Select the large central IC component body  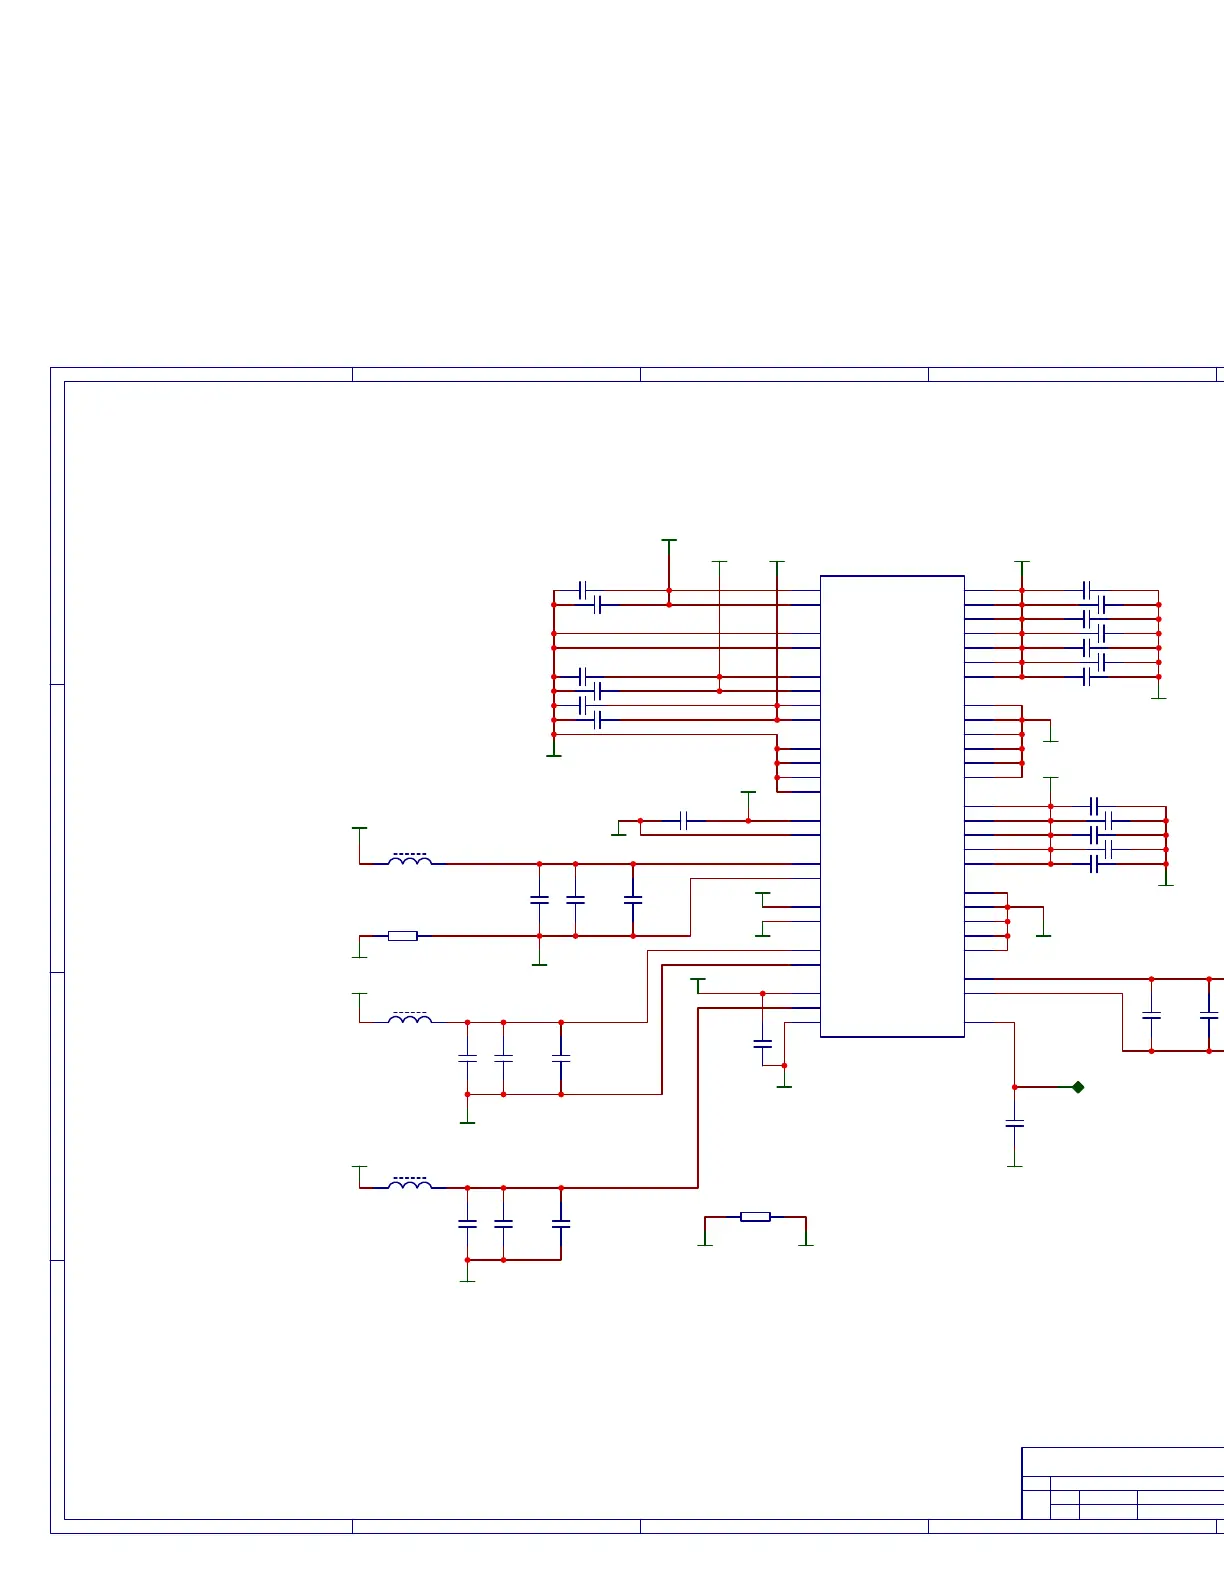tap(892, 806)
